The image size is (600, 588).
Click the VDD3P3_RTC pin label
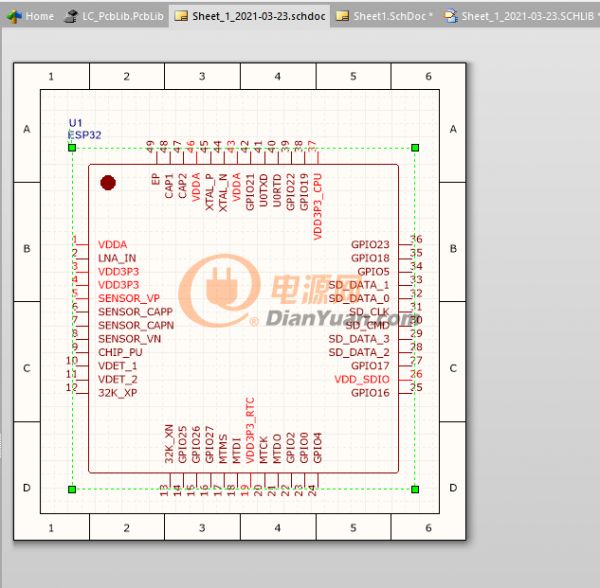[250, 430]
